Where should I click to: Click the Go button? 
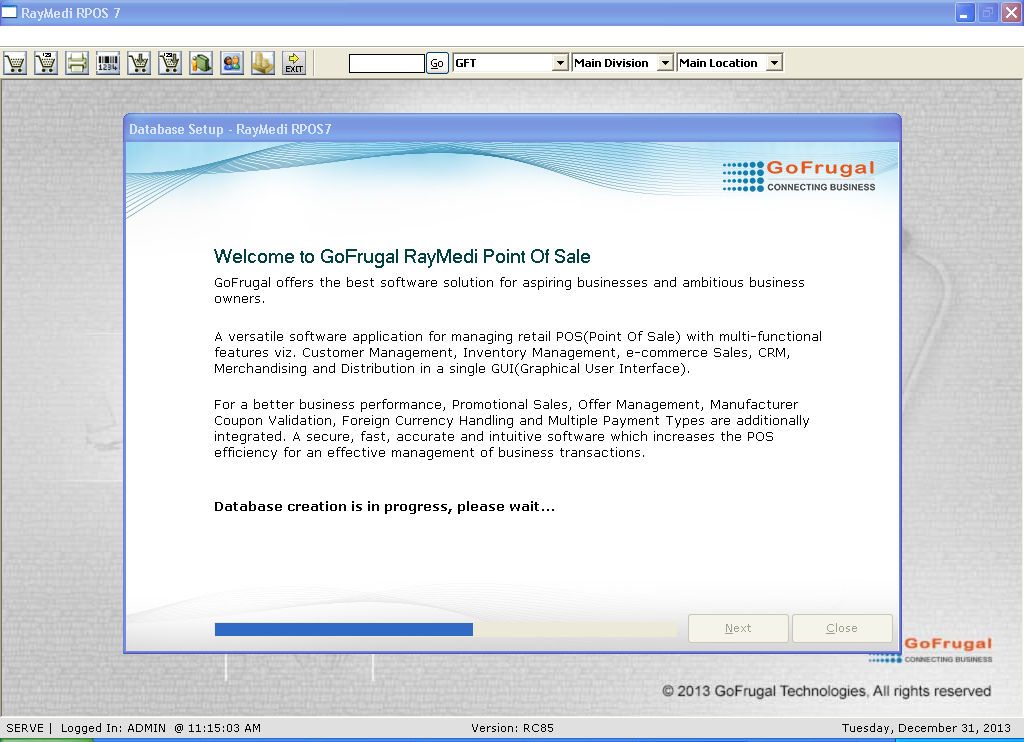437,63
